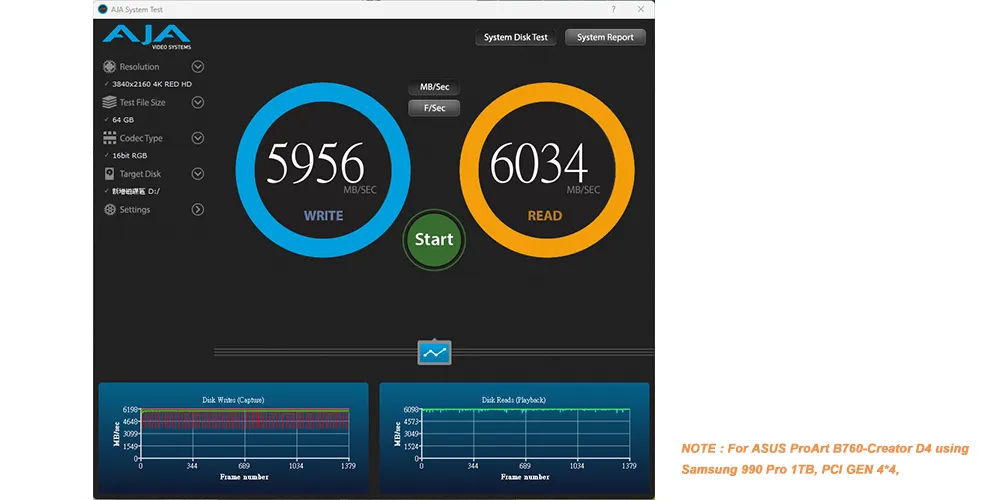The height and width of the screenshot is (500, 1000).
Task: Click the Settings gear icon
Action: pos(110,210)
